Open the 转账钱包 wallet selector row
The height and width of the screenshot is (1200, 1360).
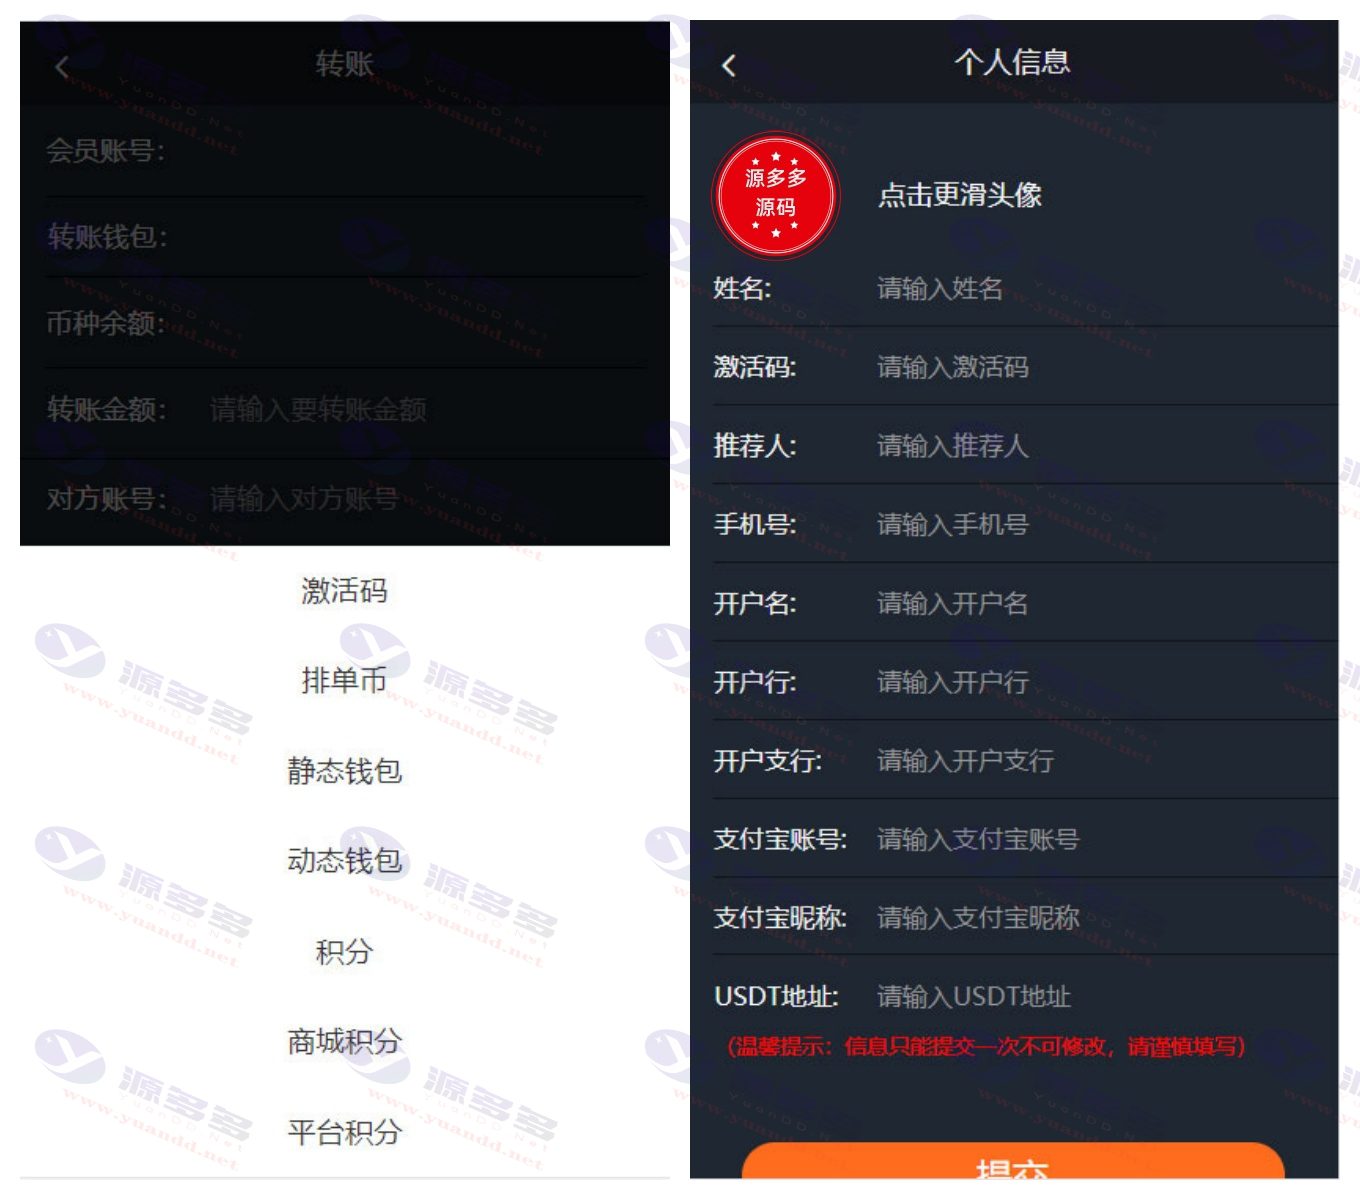[x=345, y=237]
